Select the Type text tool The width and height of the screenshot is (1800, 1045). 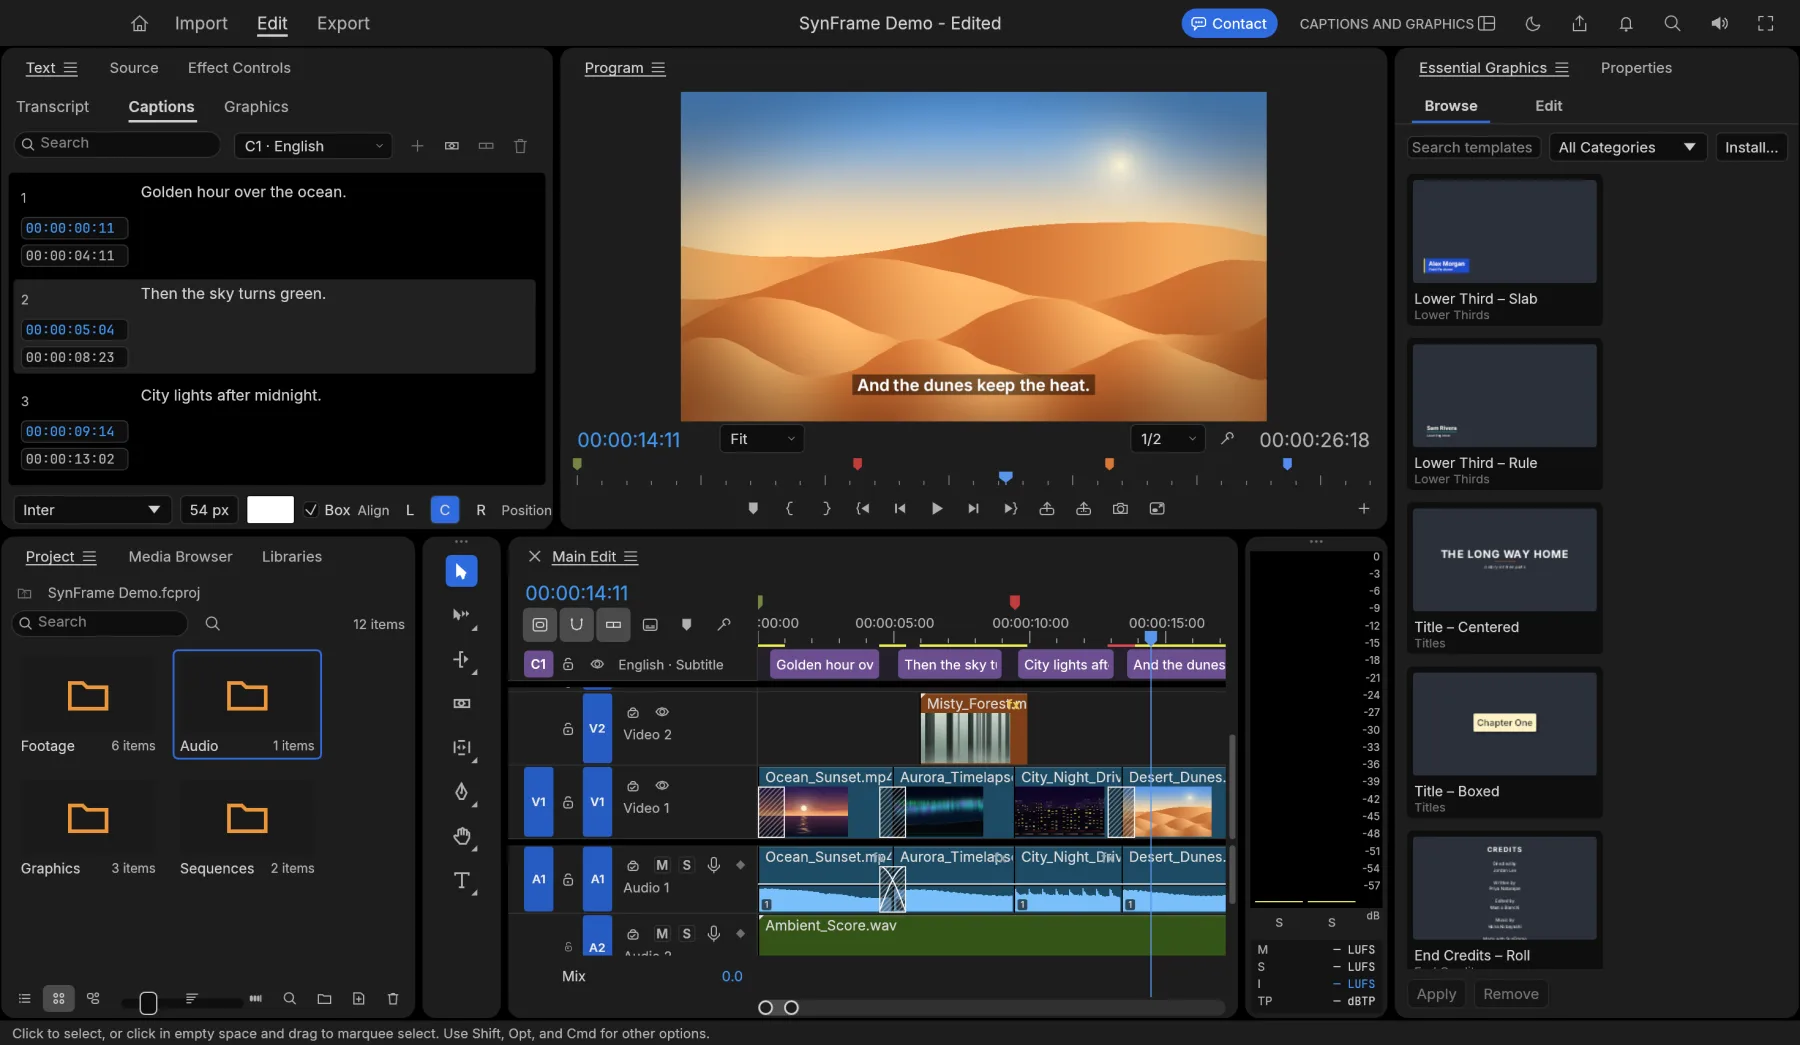(x=461, y=881)
